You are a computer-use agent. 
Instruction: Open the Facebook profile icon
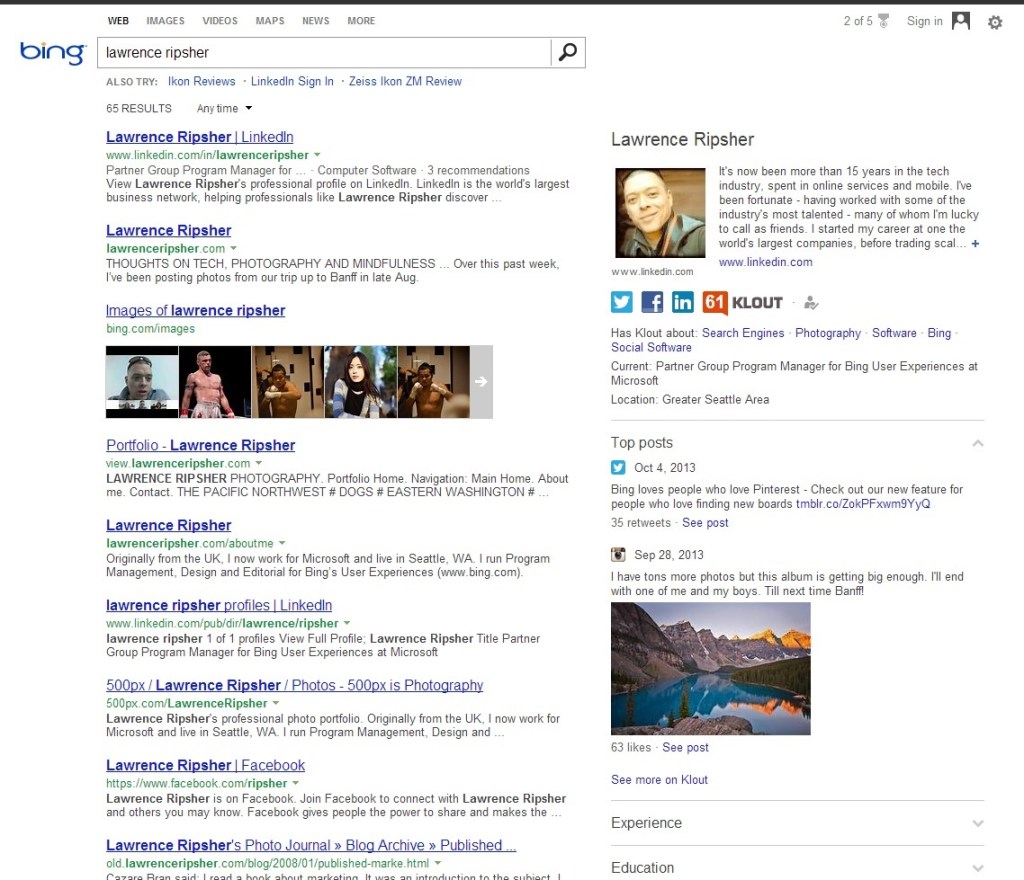pyautogui.click(x=652, y=302)
